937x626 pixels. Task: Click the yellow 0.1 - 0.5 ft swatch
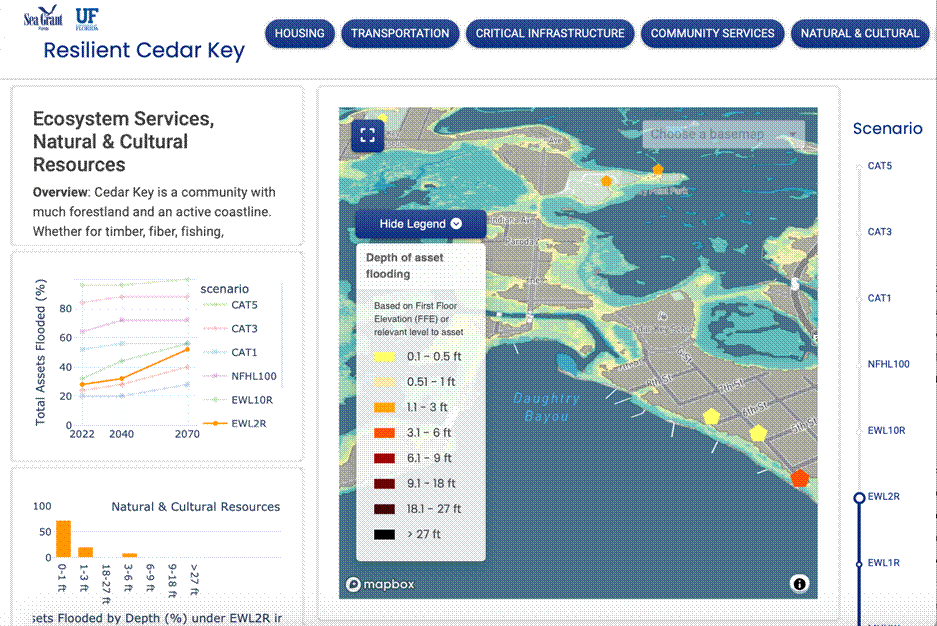click(384, 357)
